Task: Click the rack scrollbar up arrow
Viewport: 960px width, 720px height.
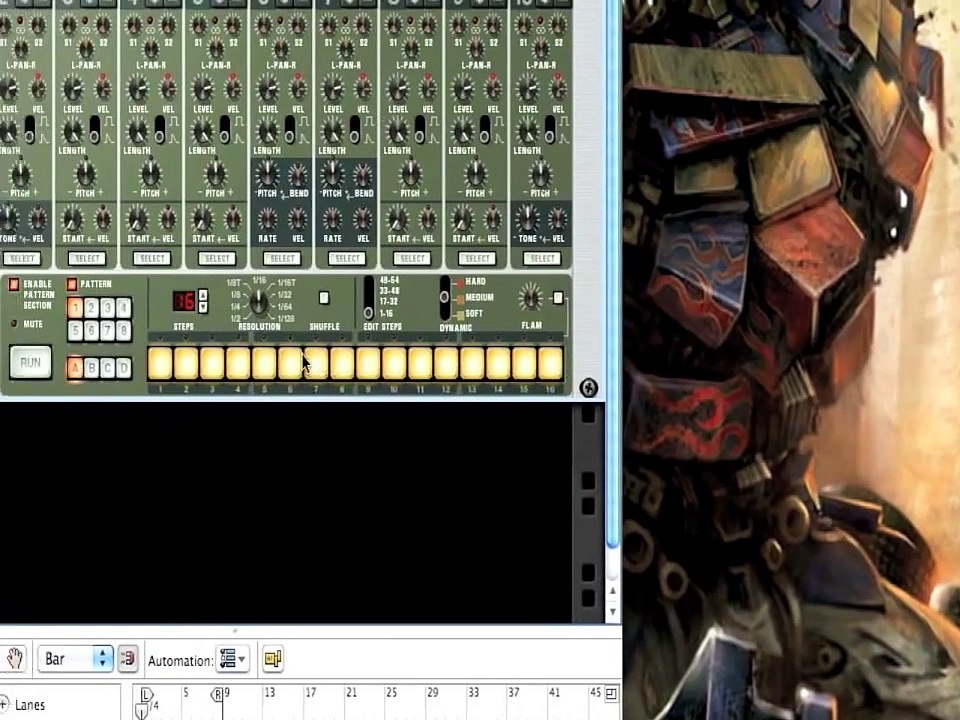Action: pos(612,591)
